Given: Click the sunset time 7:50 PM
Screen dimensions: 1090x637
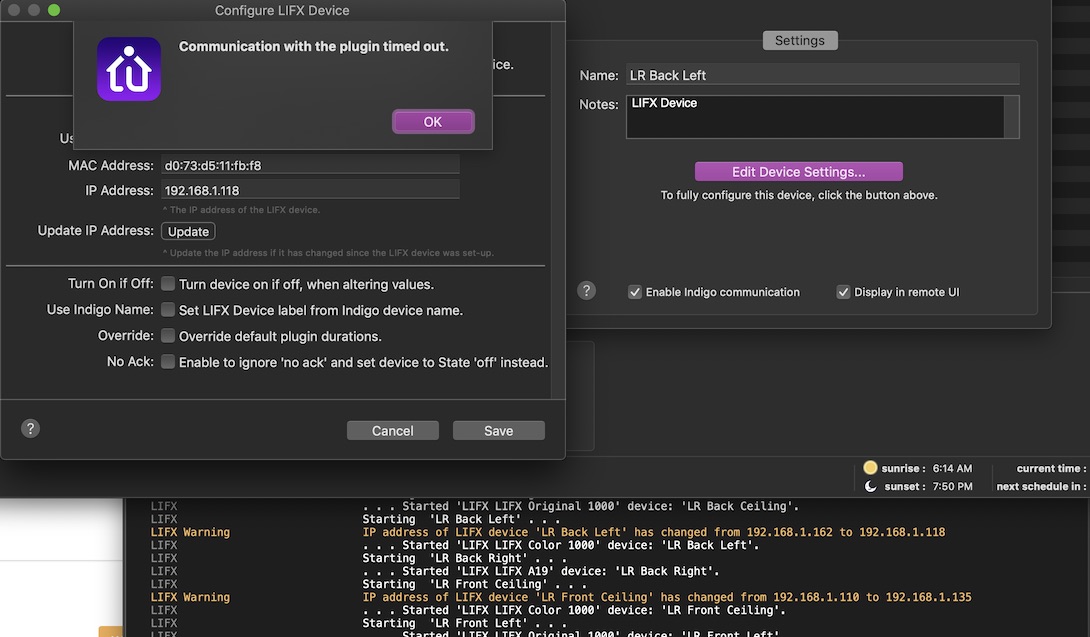Looking at the screenshot, I should coord(952,486).
